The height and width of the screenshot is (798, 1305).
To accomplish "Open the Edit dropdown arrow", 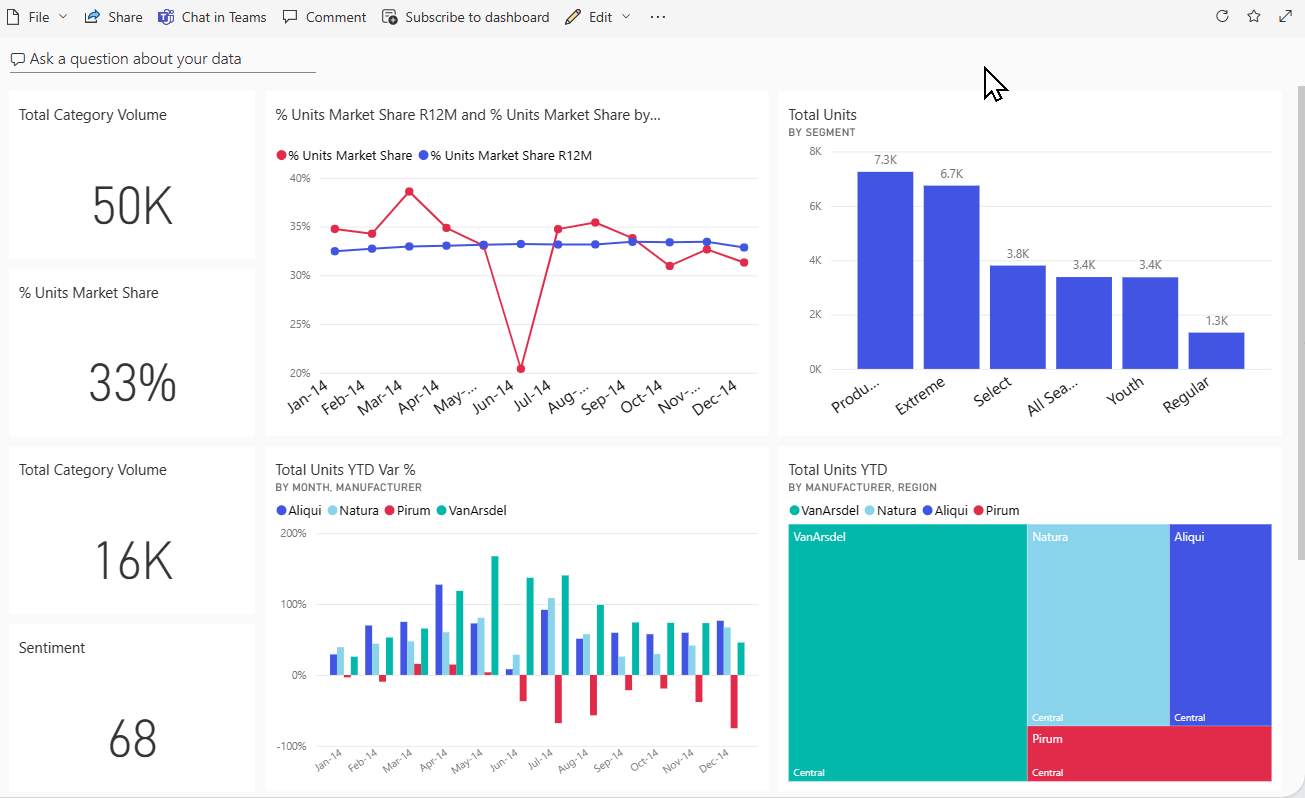I will click(x=626, y=17).
